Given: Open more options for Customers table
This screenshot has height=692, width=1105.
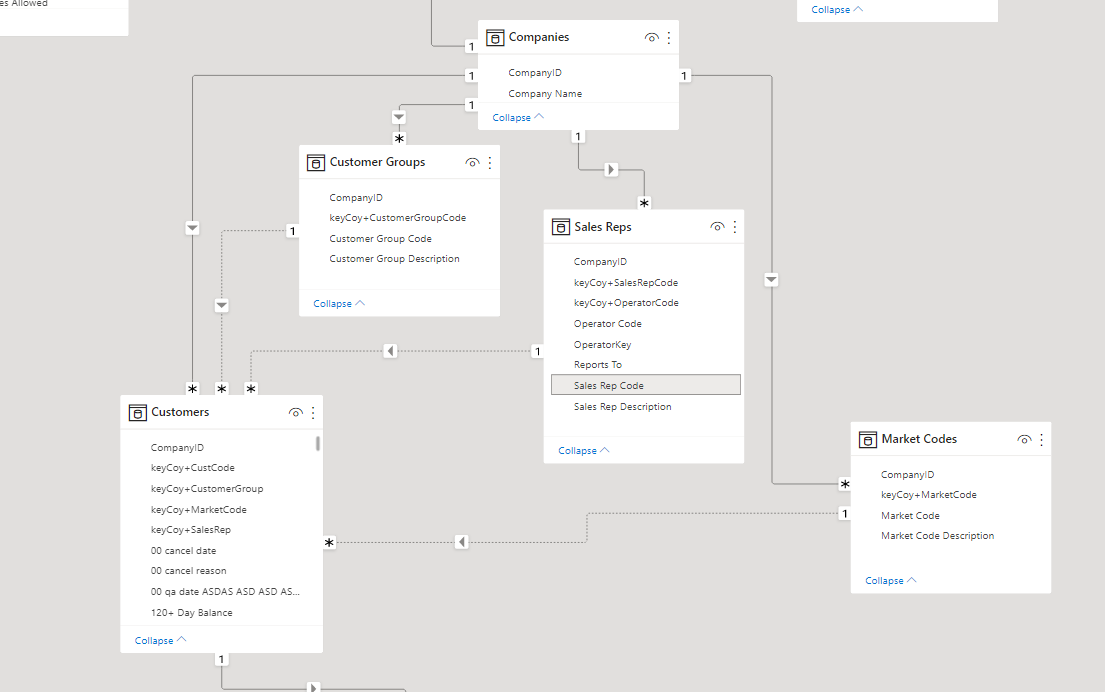Looking at the screenshot, I should click(313, 412).
